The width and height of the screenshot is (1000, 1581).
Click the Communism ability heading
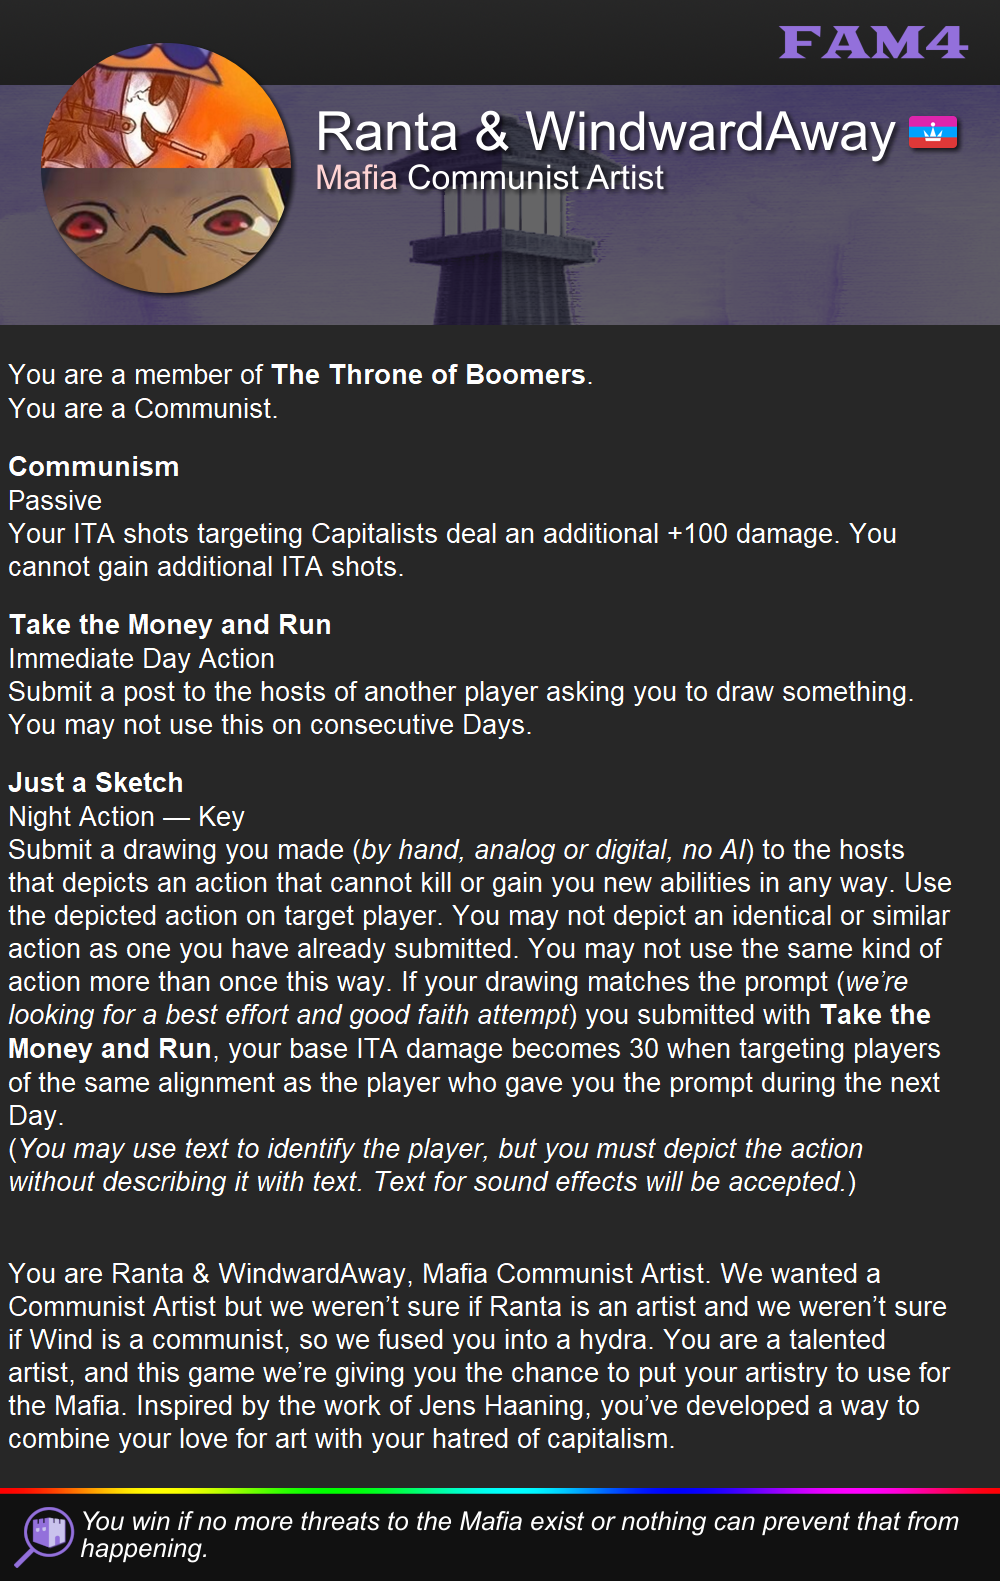click(x=94, y=467)
